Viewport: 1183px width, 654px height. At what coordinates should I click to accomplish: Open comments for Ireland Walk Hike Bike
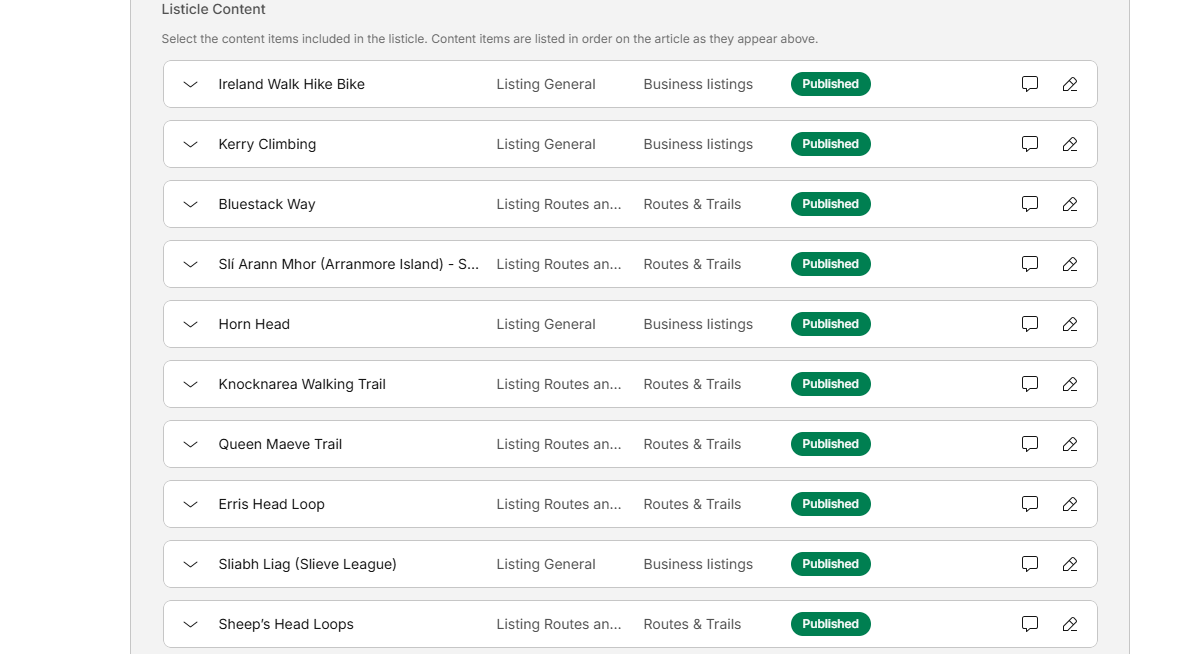(1030, 84)
